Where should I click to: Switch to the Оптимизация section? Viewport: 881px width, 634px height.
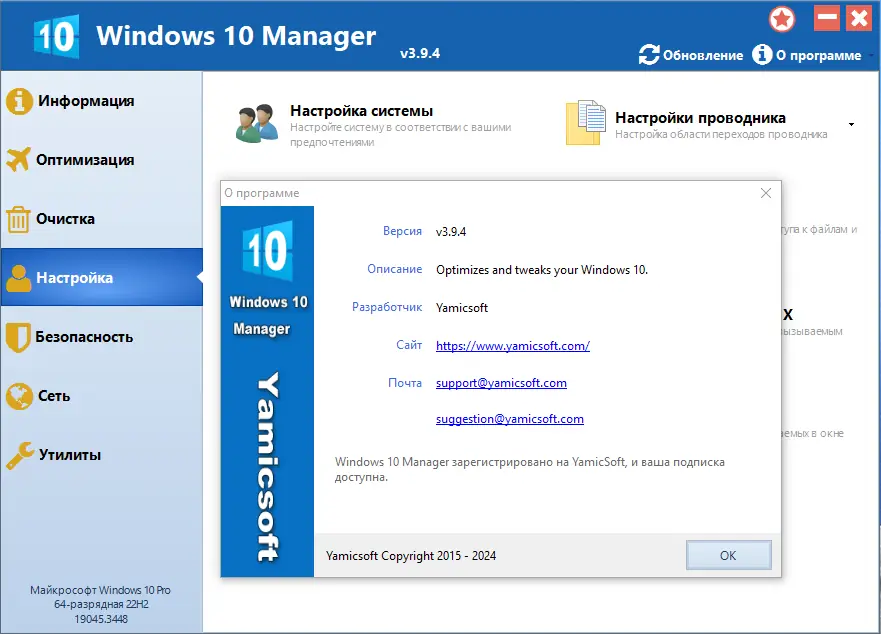pyautogui.click(x=101, y=160)
